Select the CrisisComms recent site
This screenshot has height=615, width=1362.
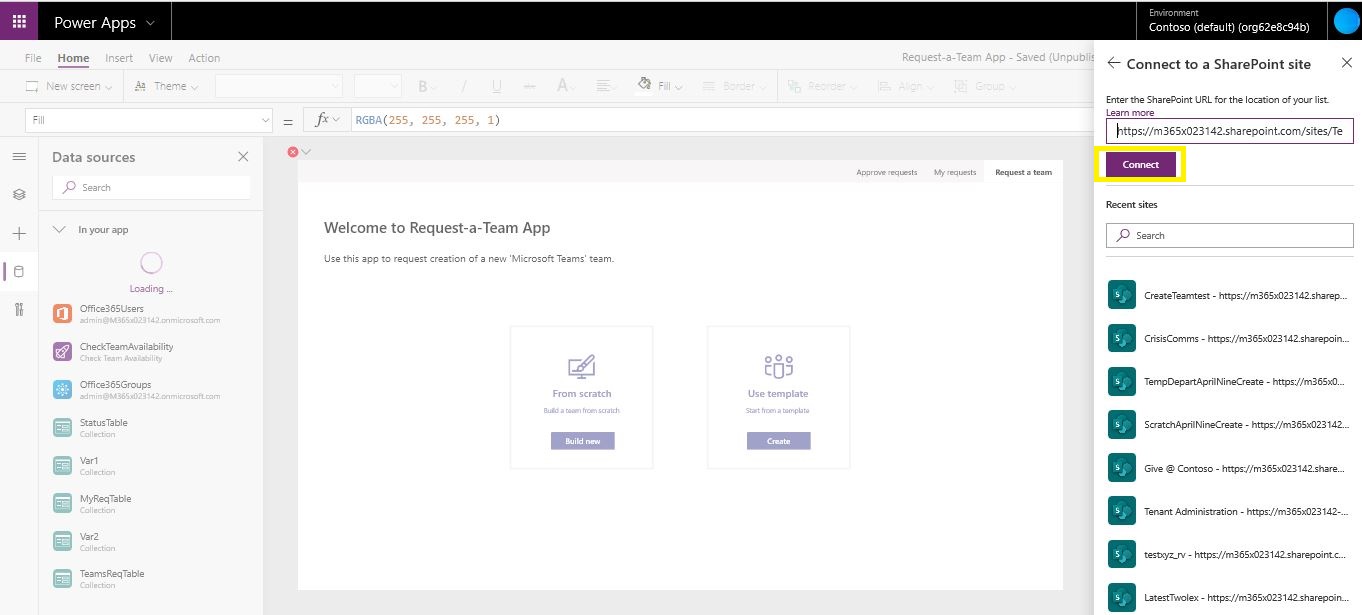click(x=1229, y=338)
